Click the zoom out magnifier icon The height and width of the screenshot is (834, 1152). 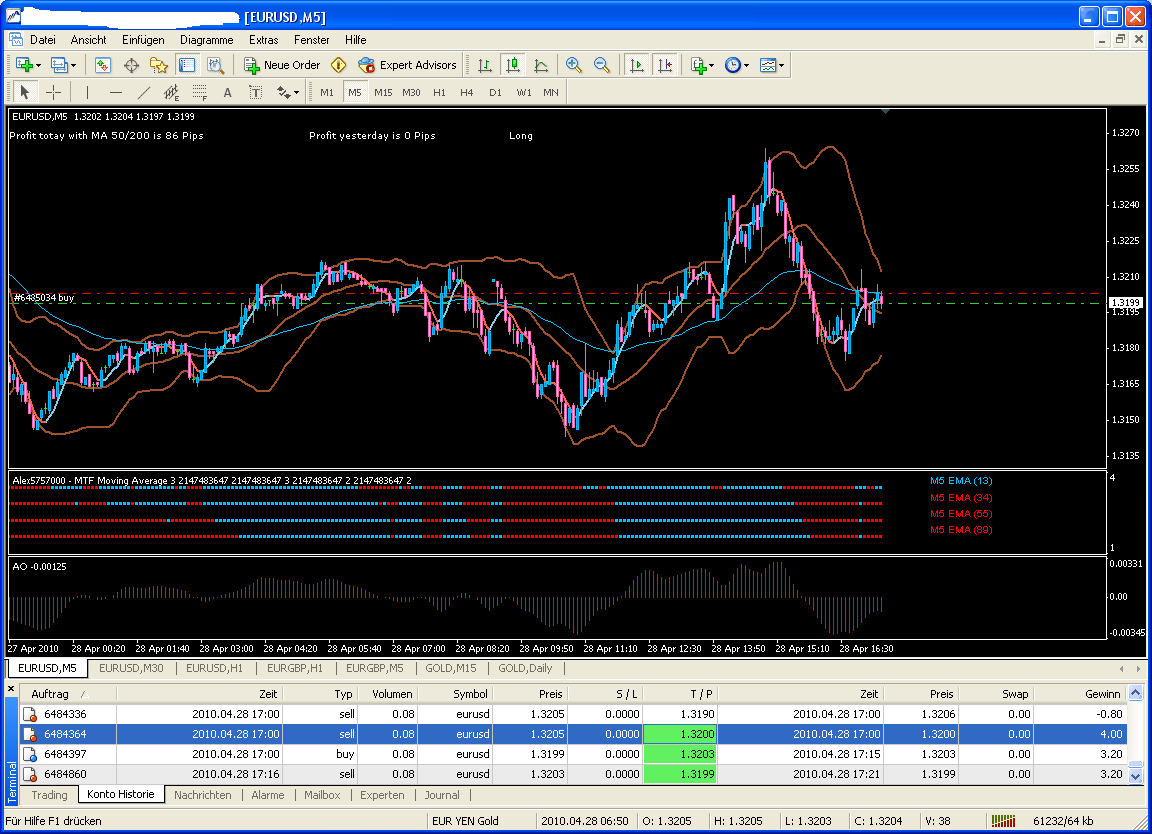602,65
